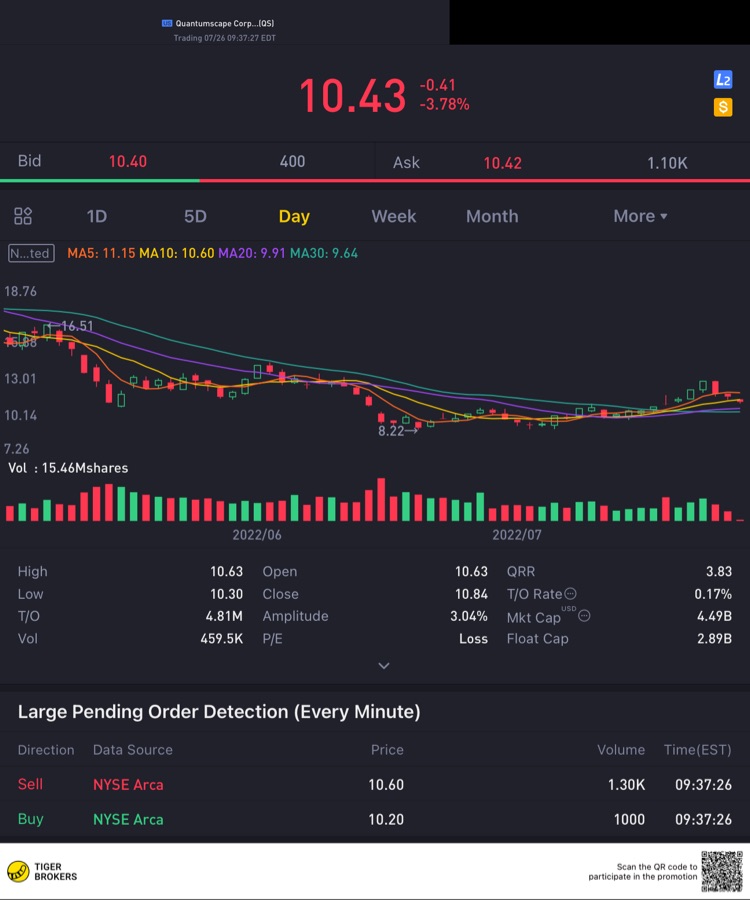This screenshot has width=750, height=900.
Task: Tap the orange S dollar icon
Action: tap(722, 107)
